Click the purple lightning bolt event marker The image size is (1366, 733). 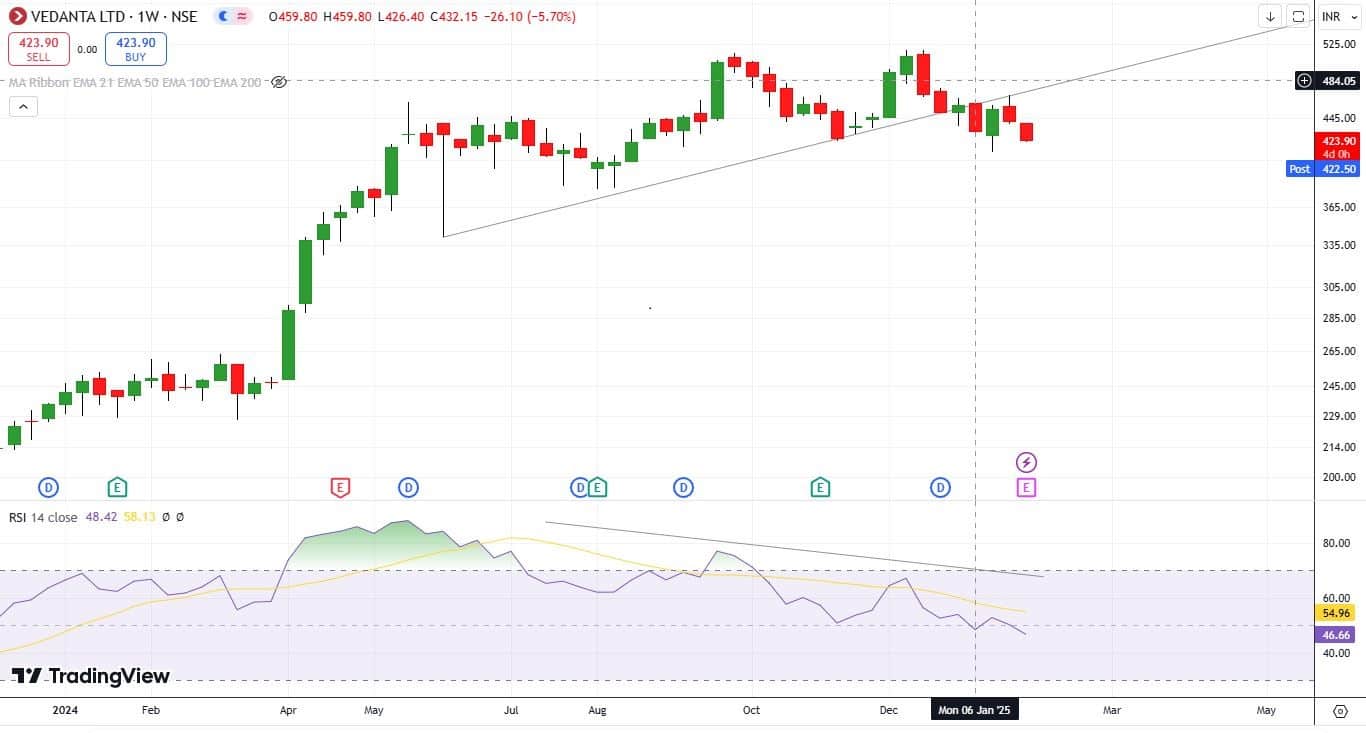tap(1026, 462)
